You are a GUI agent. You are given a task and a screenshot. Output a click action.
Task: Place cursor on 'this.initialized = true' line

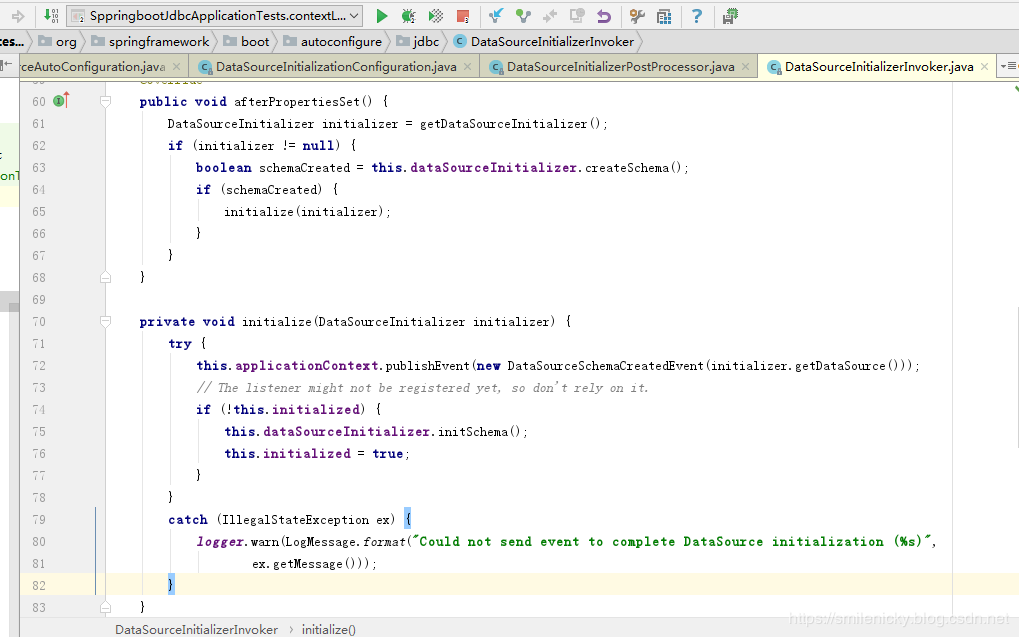pyautogui.click(x=317, y=454)
